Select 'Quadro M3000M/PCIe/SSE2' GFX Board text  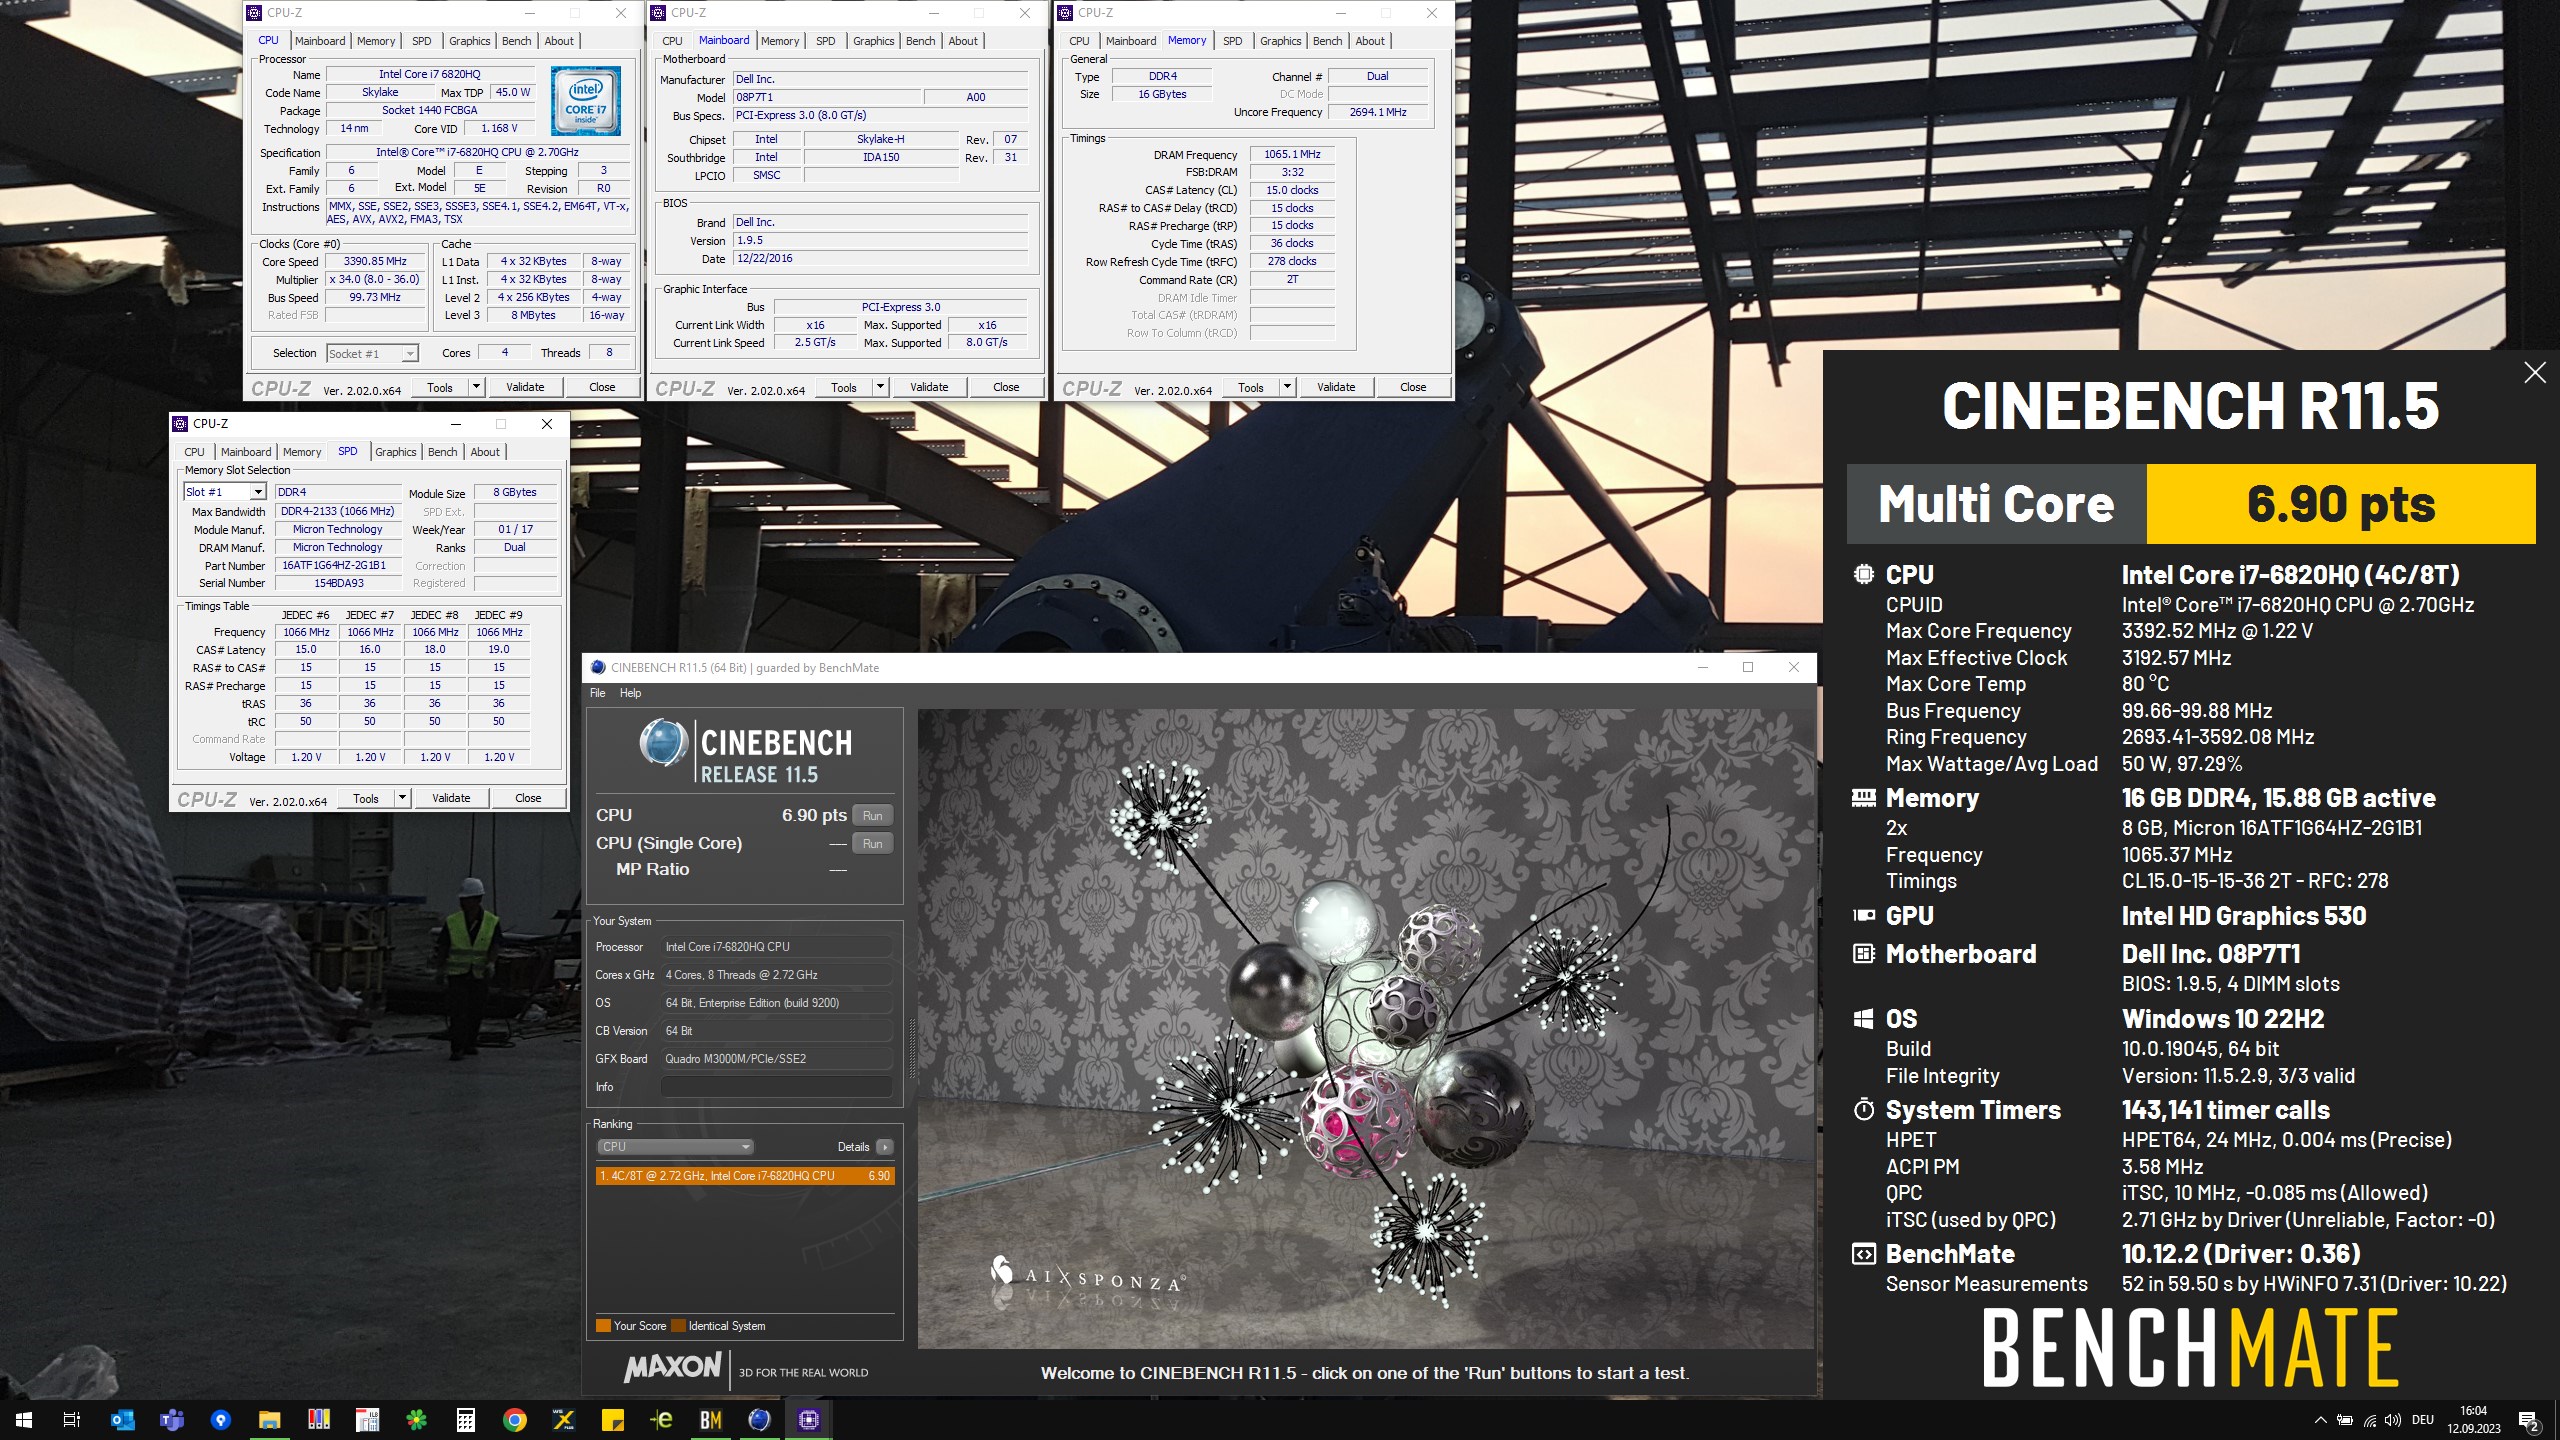click(x=736, y=1059)
